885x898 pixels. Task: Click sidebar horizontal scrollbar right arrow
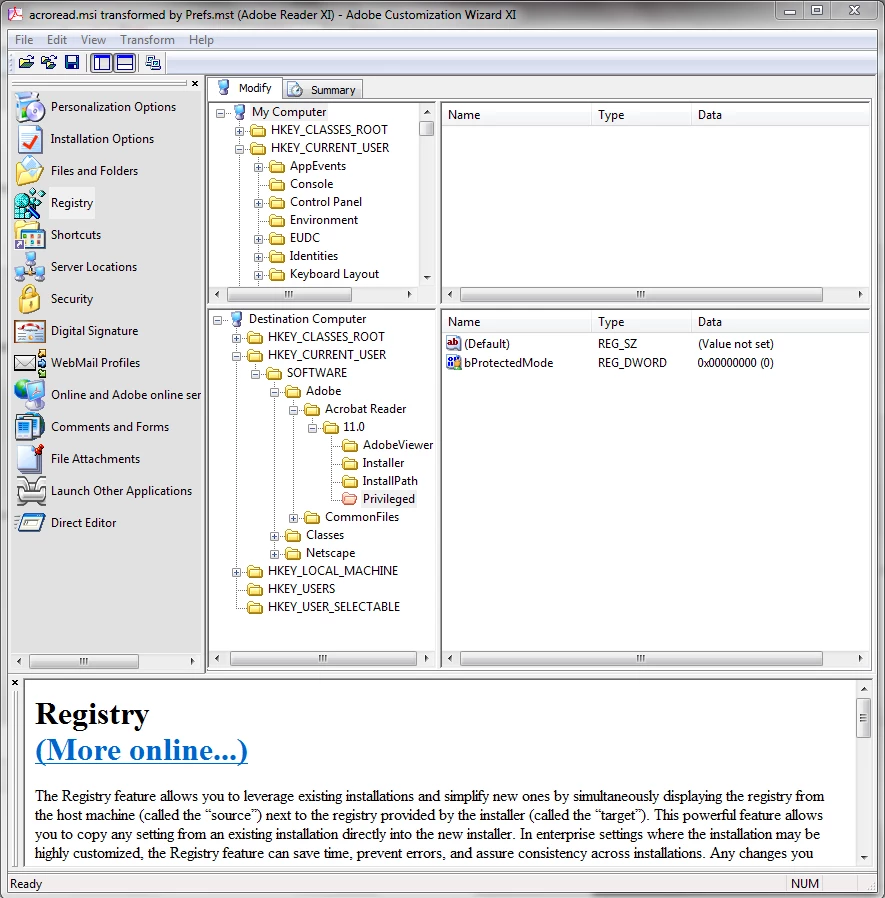[192, 661]
